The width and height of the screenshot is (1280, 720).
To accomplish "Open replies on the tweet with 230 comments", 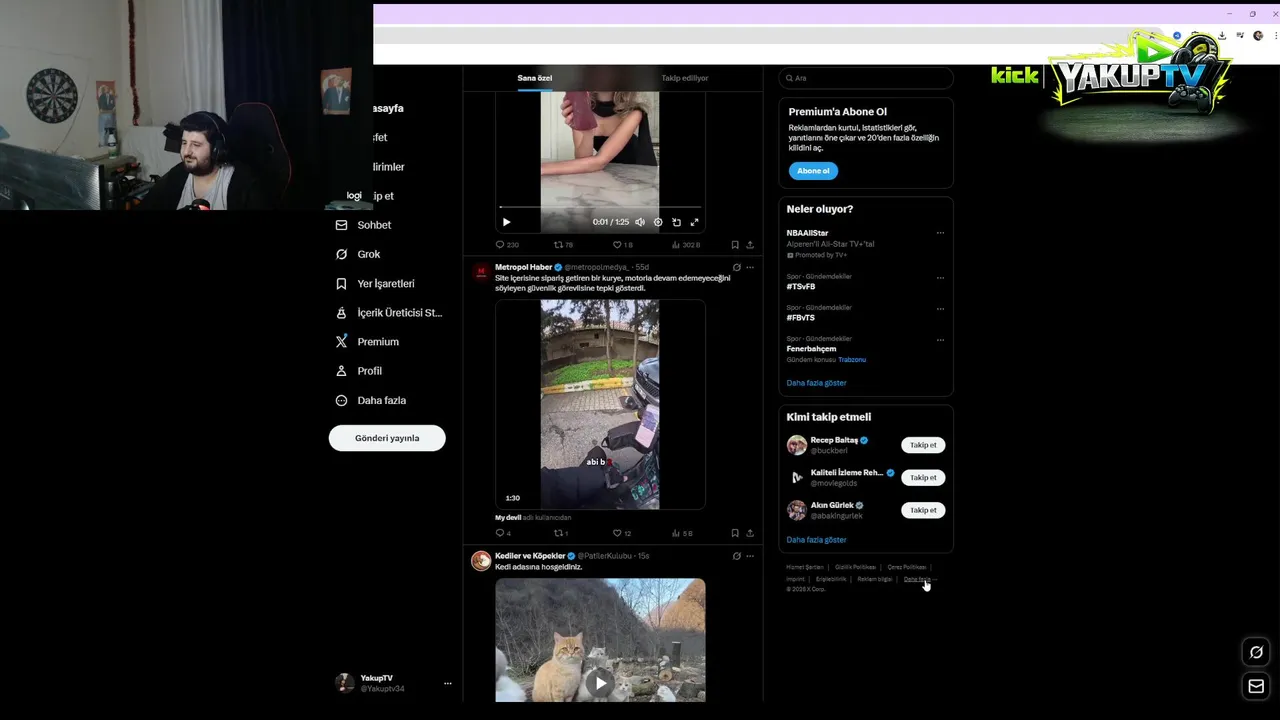I will tap(507, 244).
